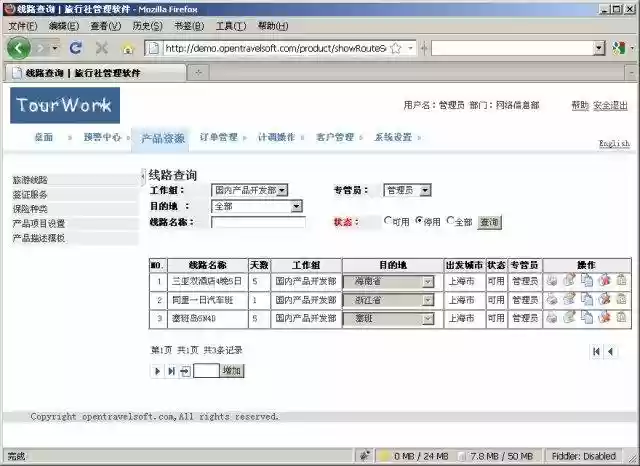Screen dimensions: 640x466
Task: Click the page number input box
Action: point(206,371)
